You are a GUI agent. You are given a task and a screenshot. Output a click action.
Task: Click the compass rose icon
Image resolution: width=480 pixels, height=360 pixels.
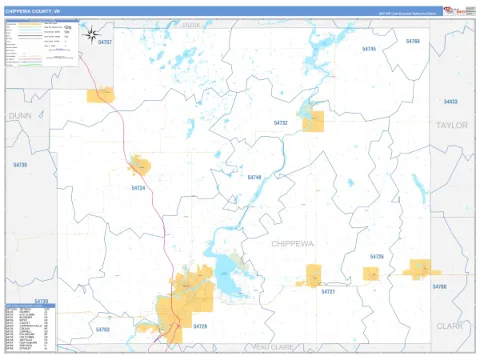[x=92, y=35]
